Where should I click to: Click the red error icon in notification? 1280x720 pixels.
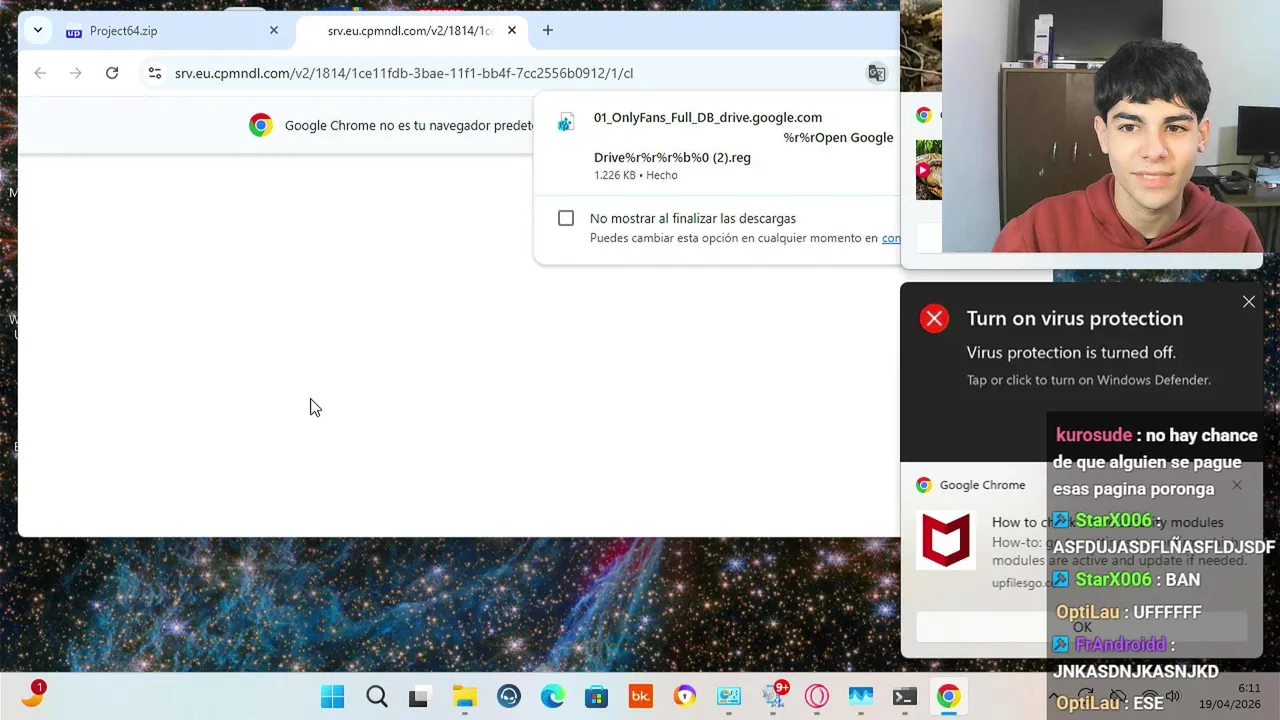click(934, 319)
